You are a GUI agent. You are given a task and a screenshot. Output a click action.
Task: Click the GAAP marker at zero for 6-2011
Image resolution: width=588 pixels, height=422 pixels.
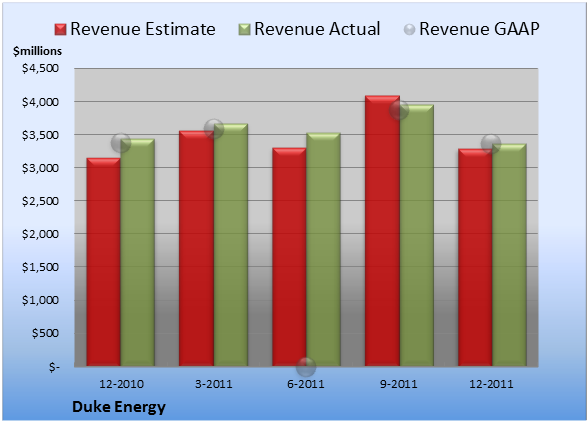(x=306, y=366)
